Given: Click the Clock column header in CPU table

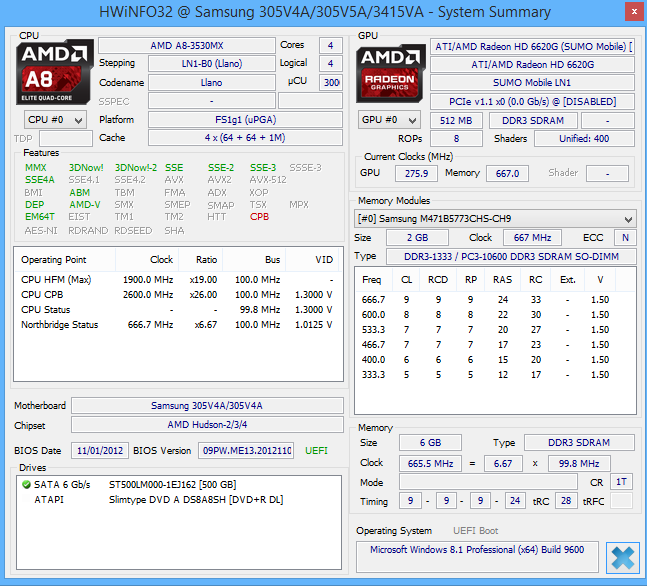Looking at the screenshot, I should [x=147, y=260].
